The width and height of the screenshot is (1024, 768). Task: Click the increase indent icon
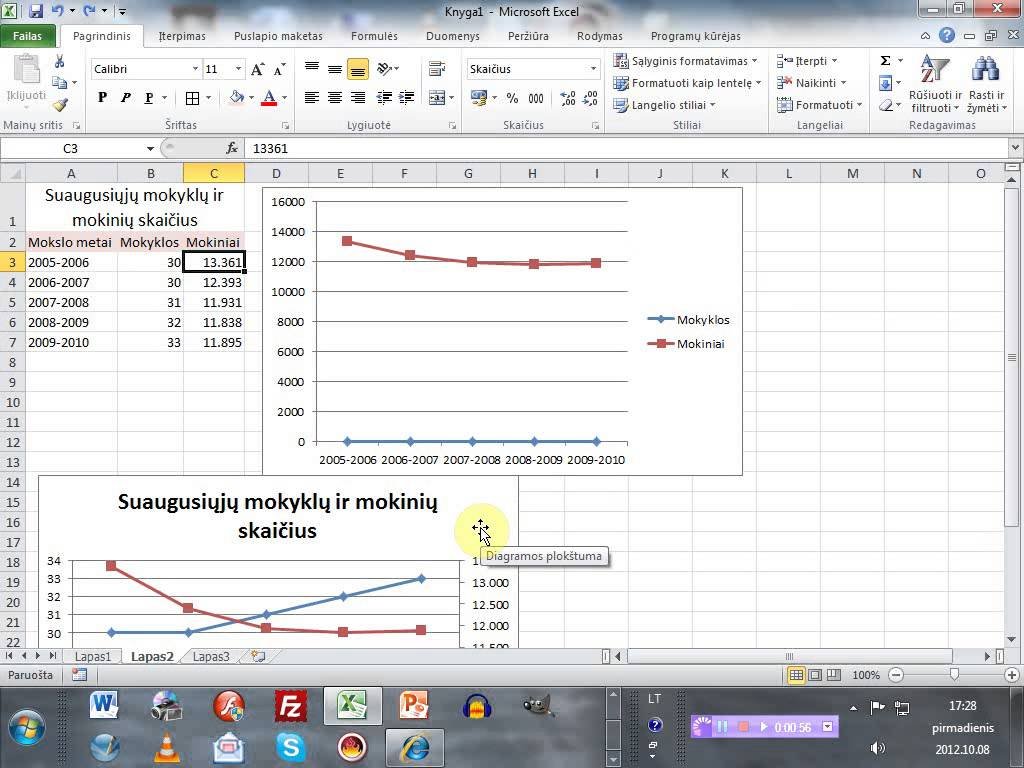406,98
